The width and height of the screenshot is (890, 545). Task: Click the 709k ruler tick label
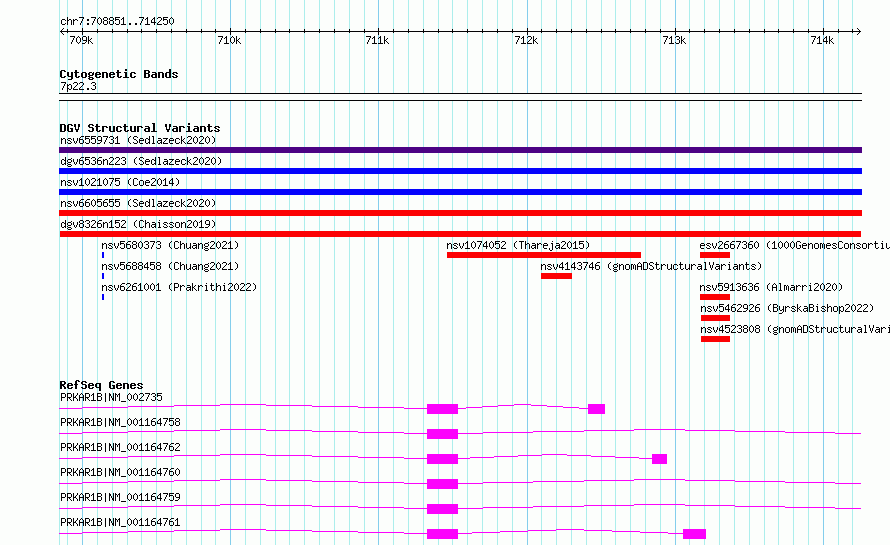click(x=81, y=40)
